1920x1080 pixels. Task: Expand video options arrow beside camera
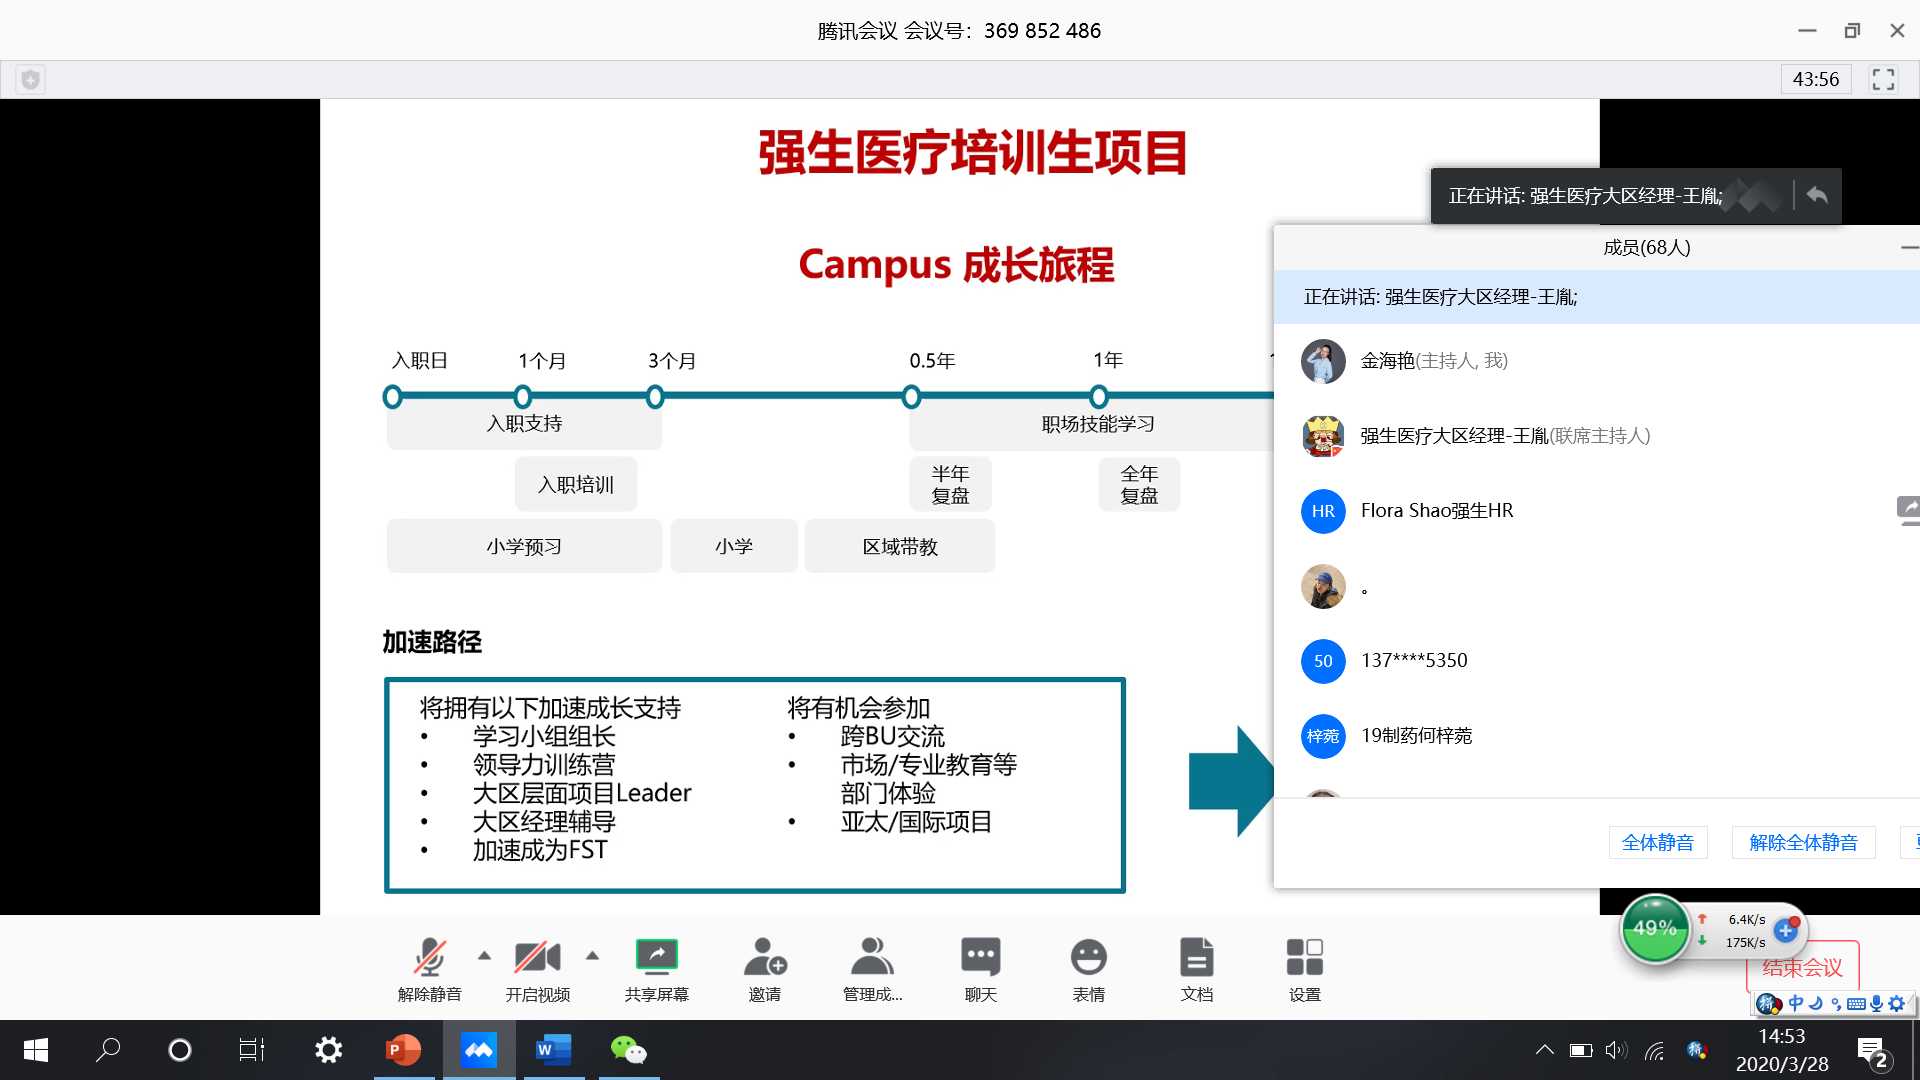[x=592, y=955]
